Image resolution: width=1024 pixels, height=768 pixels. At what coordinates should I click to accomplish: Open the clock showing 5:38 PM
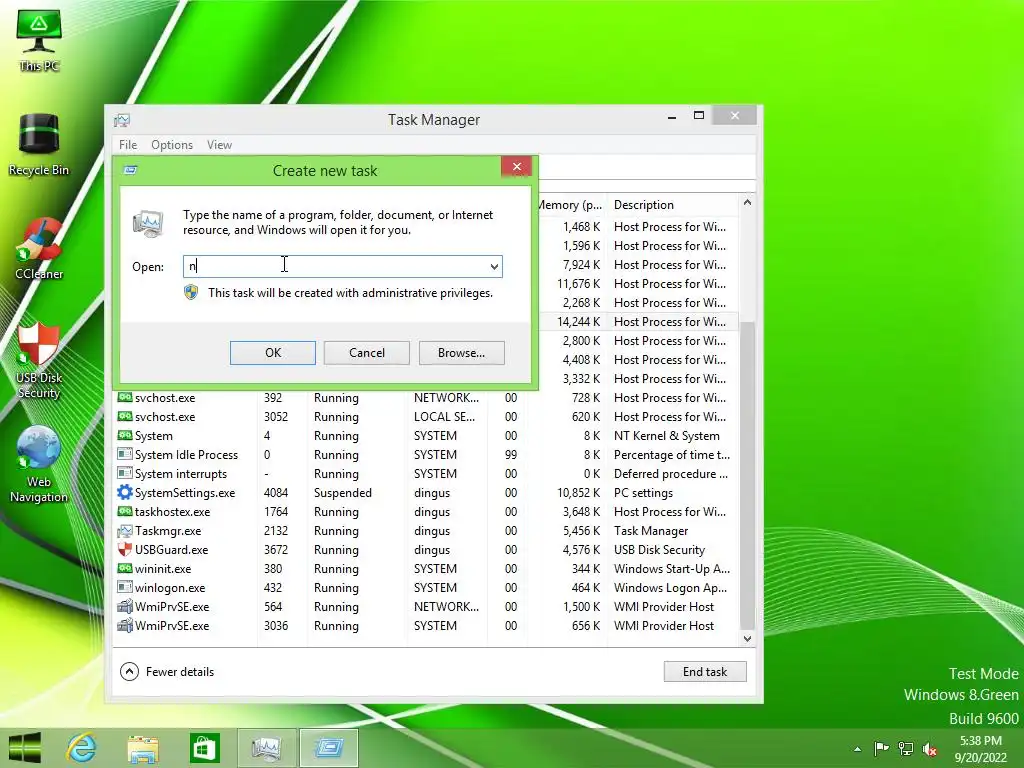click(x=980, y=748)
